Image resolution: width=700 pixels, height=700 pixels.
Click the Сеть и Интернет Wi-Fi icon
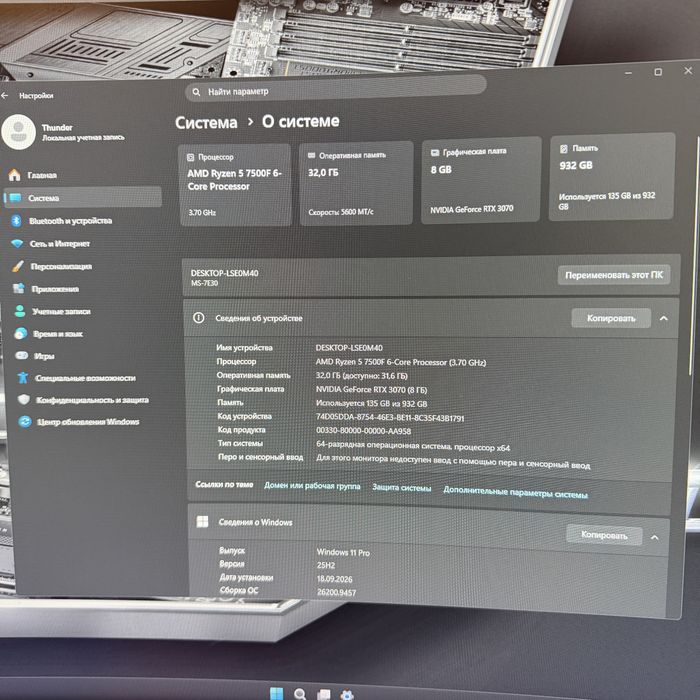17,244
